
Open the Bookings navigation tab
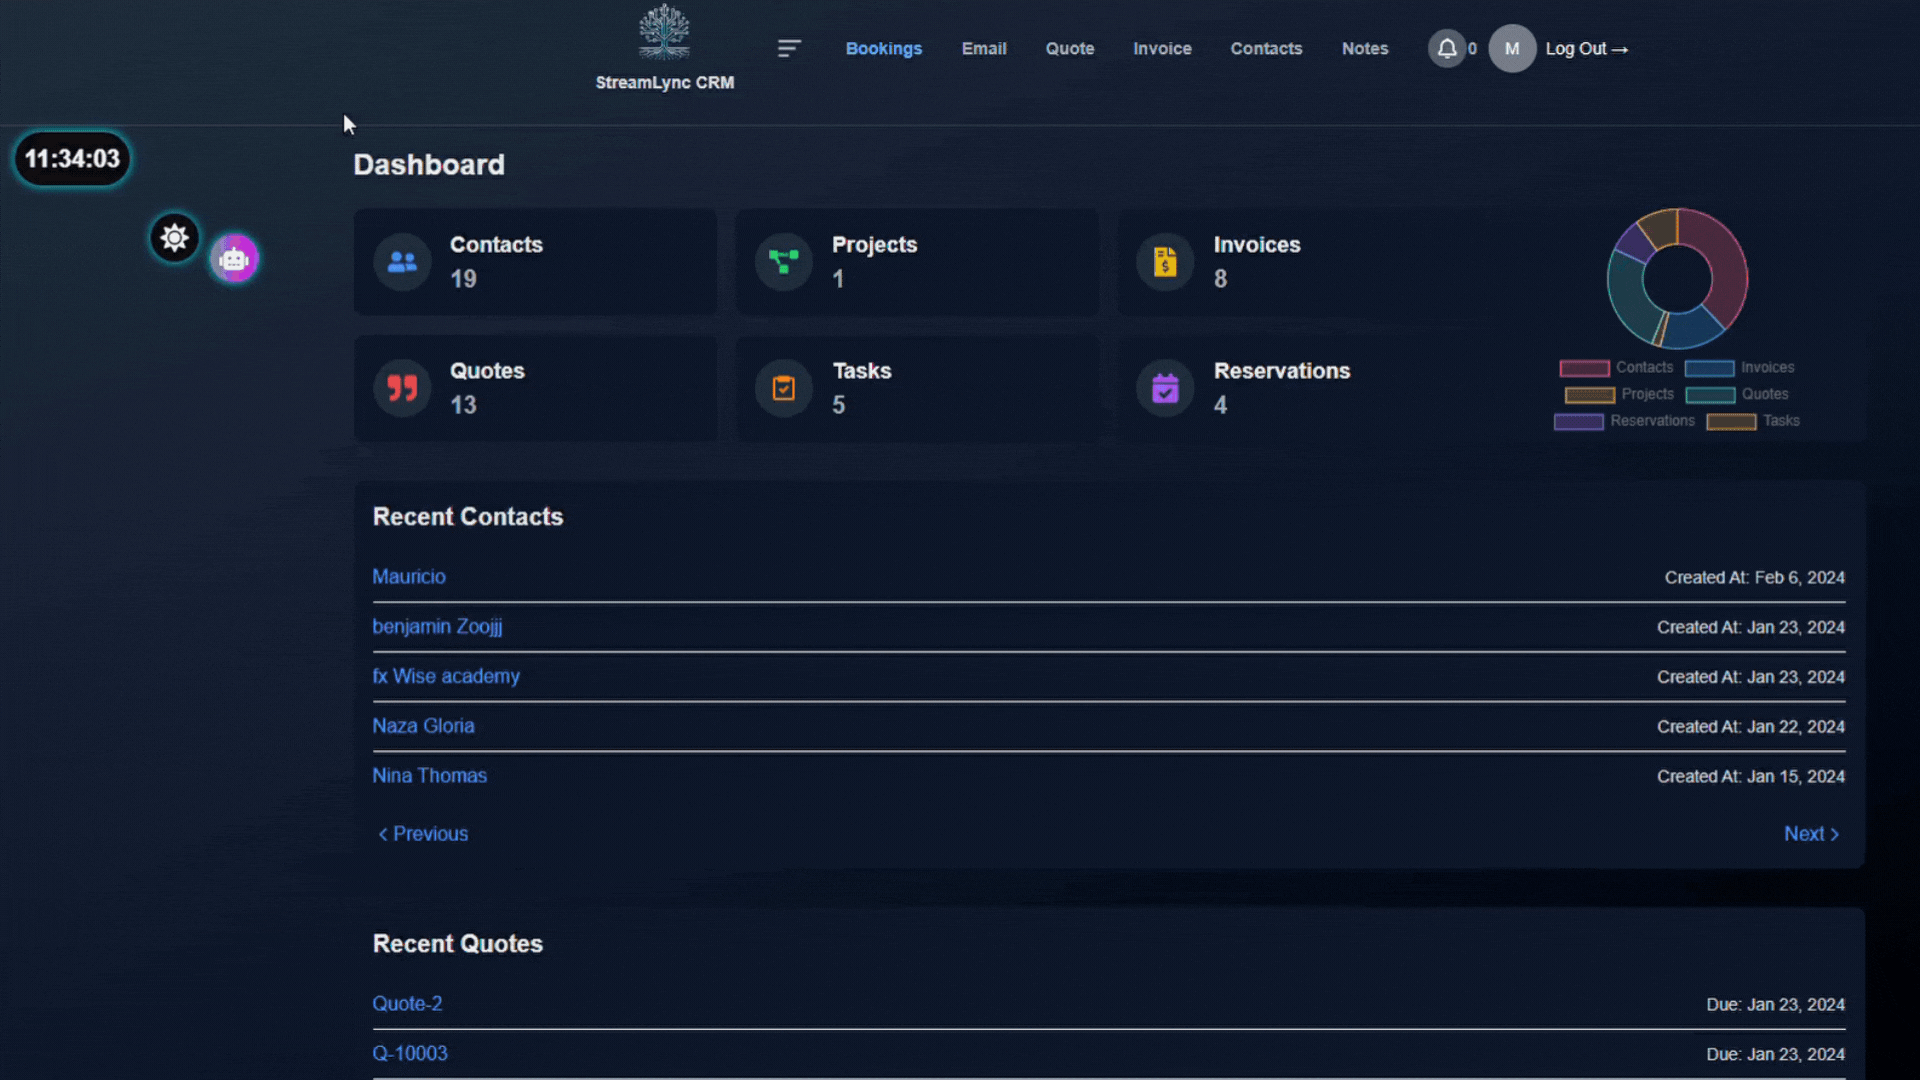tap(884, 47)
